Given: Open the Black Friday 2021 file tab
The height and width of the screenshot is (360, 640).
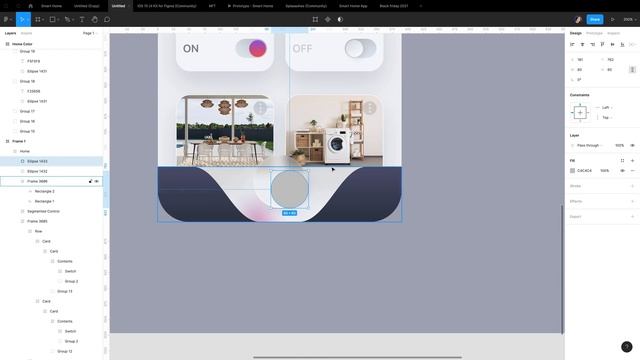Looking at the screenshot, I should tap(394, 6).
